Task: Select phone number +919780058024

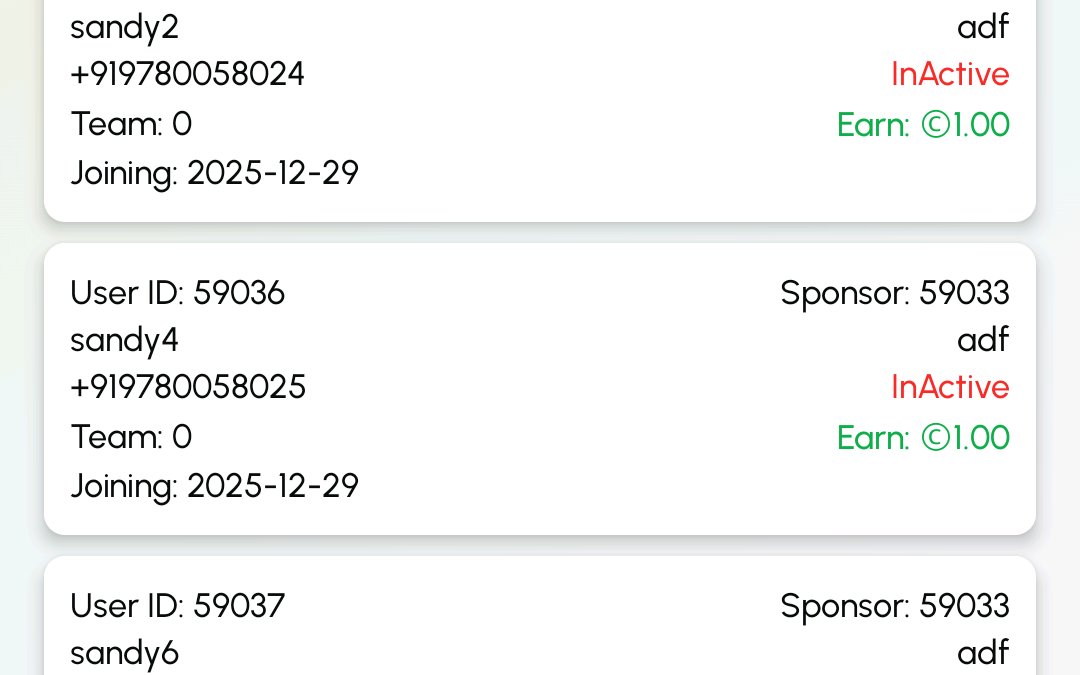Action: coord(187,75)
